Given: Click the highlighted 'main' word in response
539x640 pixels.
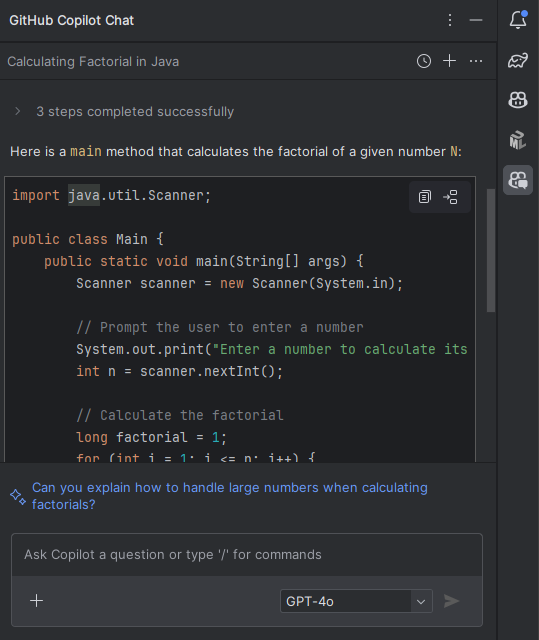Looking at the screenshot, I should pos(86,151).
